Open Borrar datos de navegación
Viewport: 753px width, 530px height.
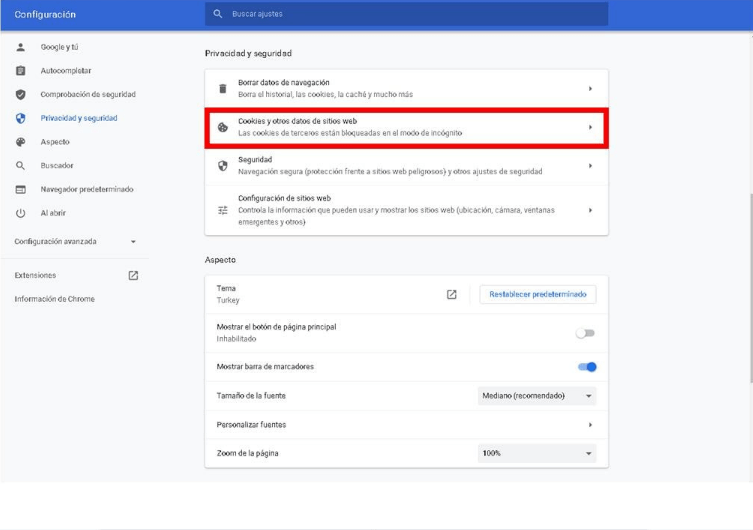(x=406, y=89)
